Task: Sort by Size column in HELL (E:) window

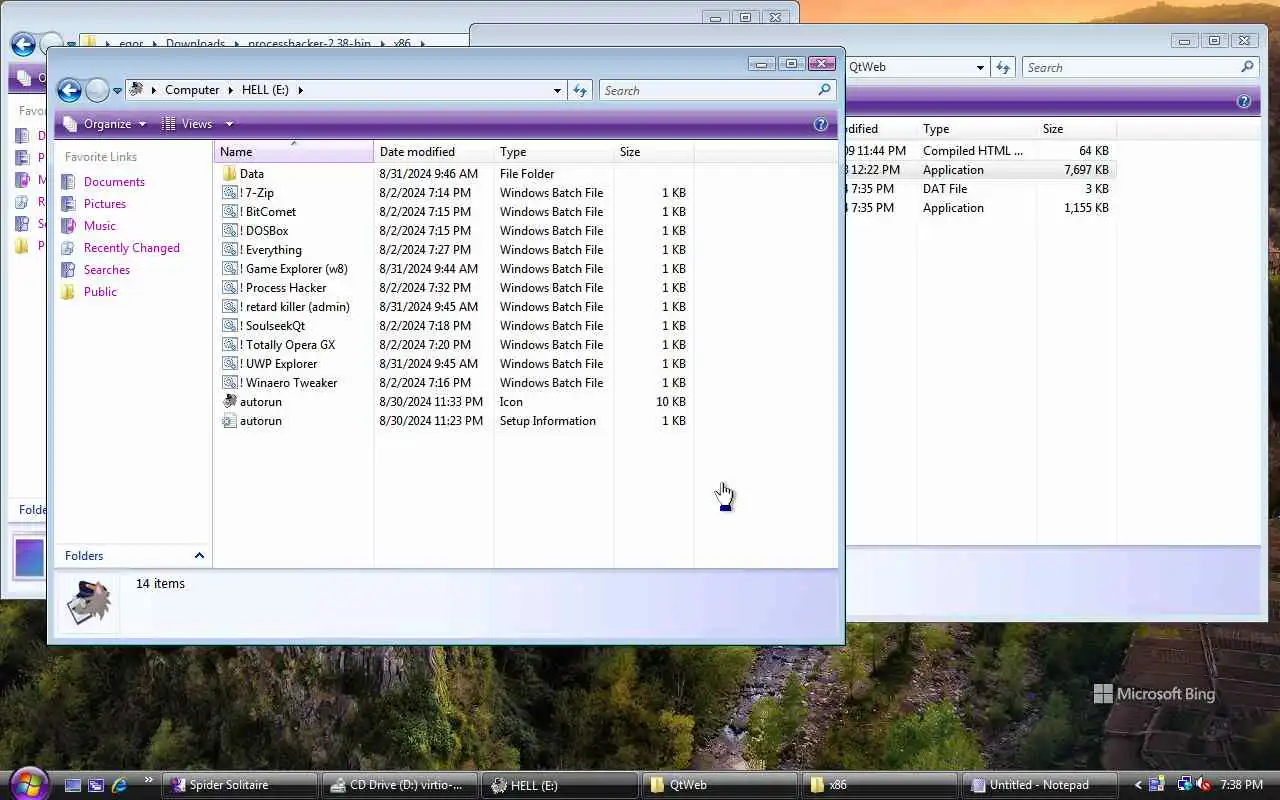Action: [654, 152]
